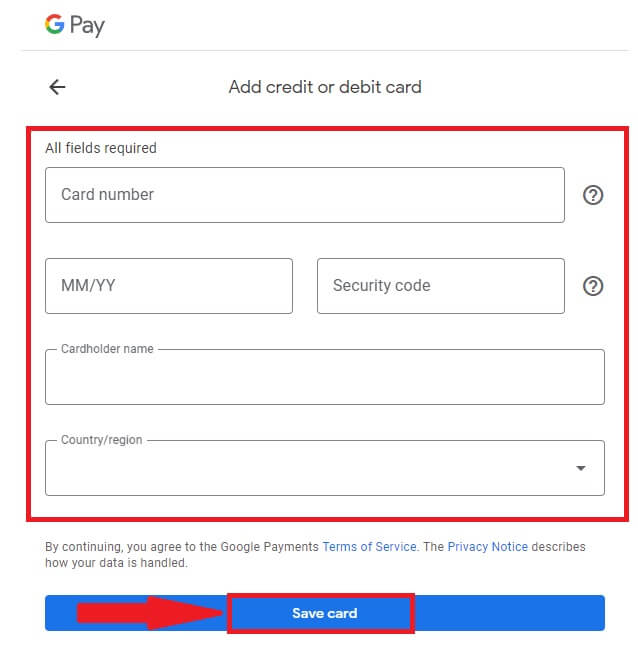This screenshot has height=658, width=638.
Task: Click the Google Pay logo
Action: (x=75, y=25)
